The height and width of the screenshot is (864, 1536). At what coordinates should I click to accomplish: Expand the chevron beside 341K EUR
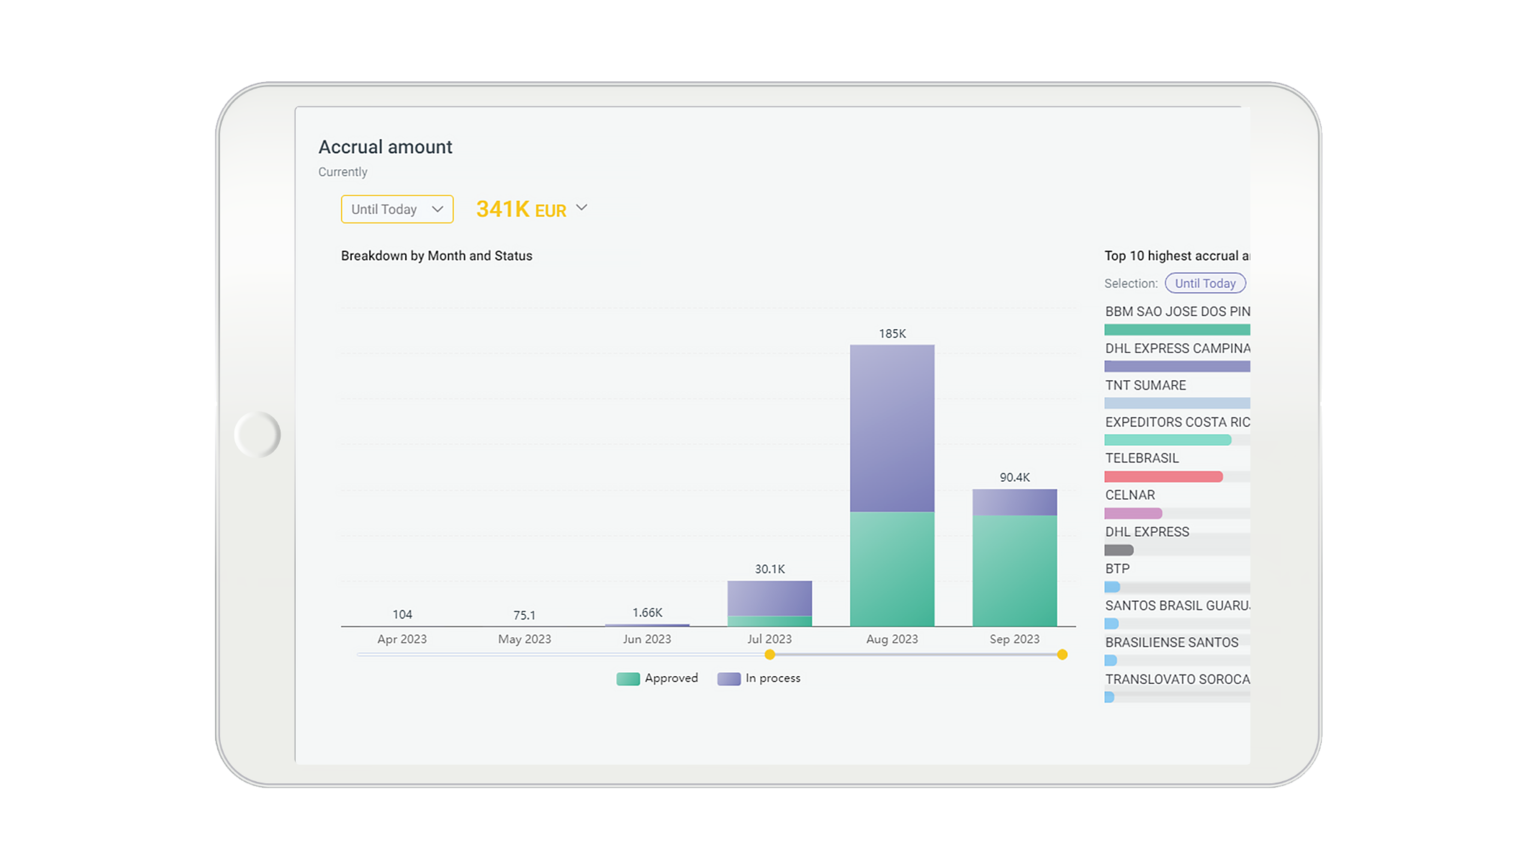[x=580, y=207]
